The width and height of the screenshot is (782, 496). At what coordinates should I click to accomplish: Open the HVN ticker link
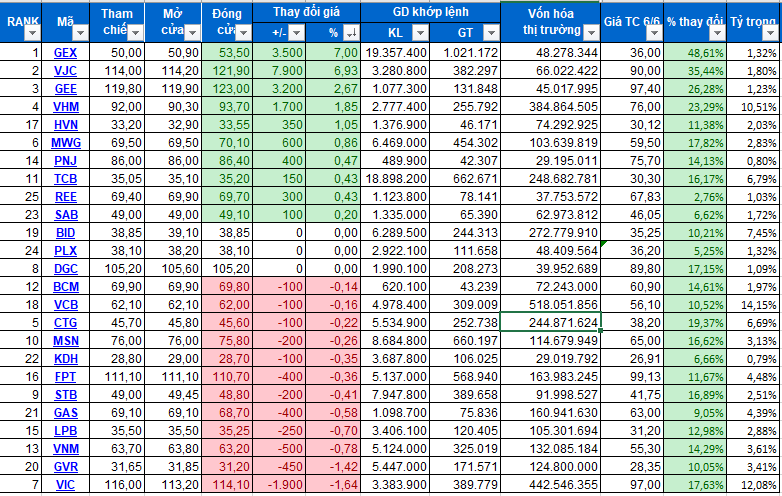[x=65, y=125]
